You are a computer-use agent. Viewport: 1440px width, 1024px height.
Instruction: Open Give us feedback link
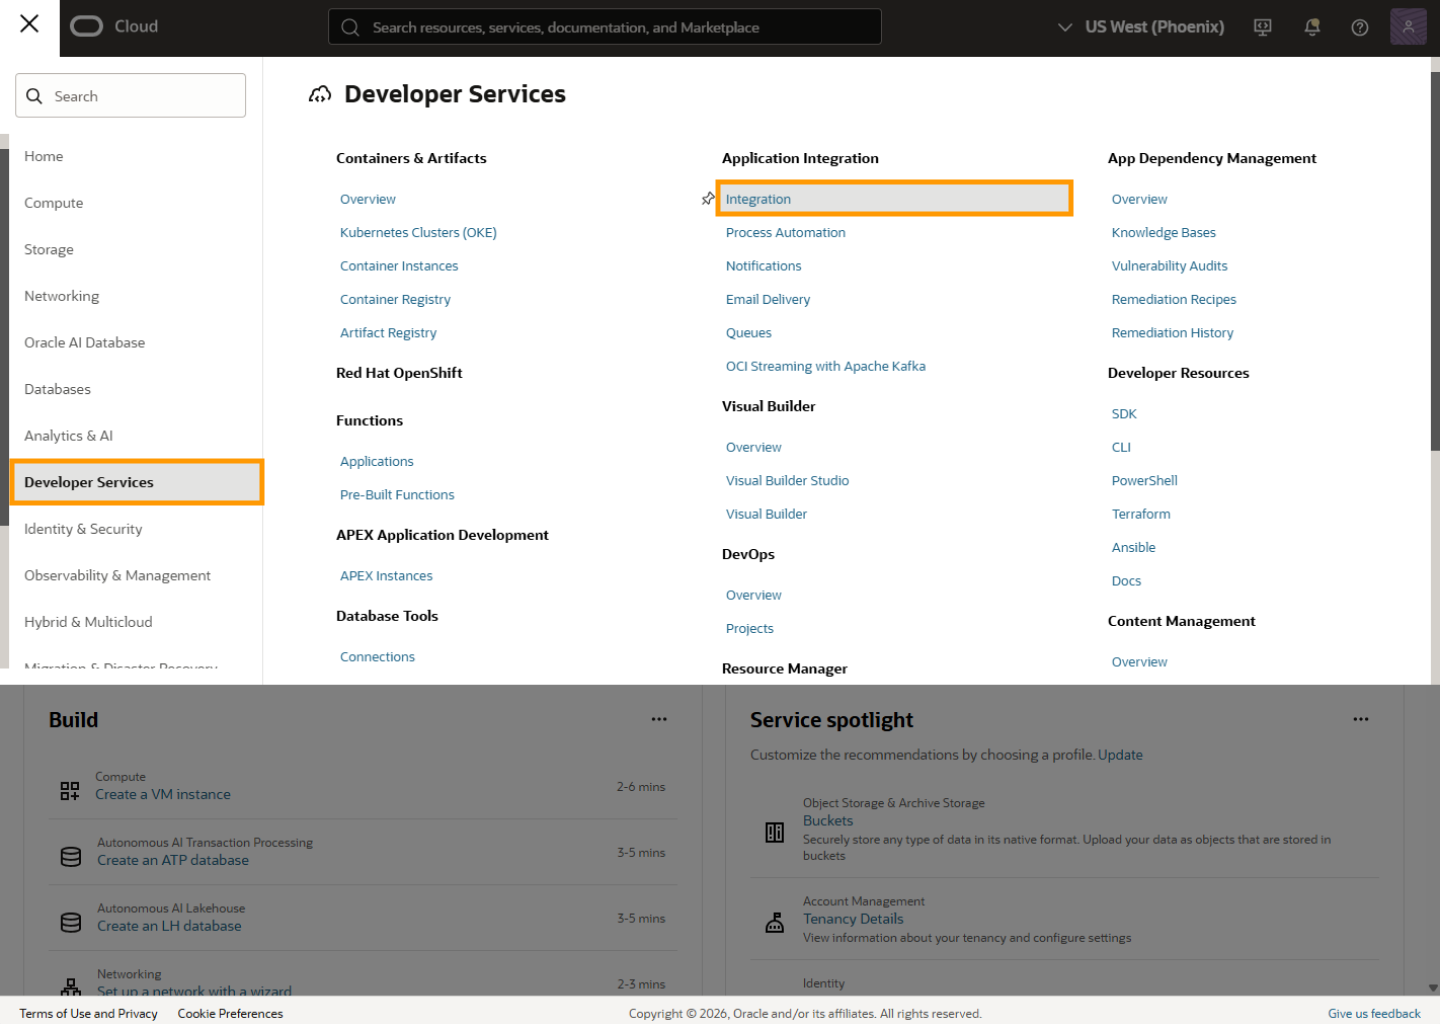point(1374,1014)
